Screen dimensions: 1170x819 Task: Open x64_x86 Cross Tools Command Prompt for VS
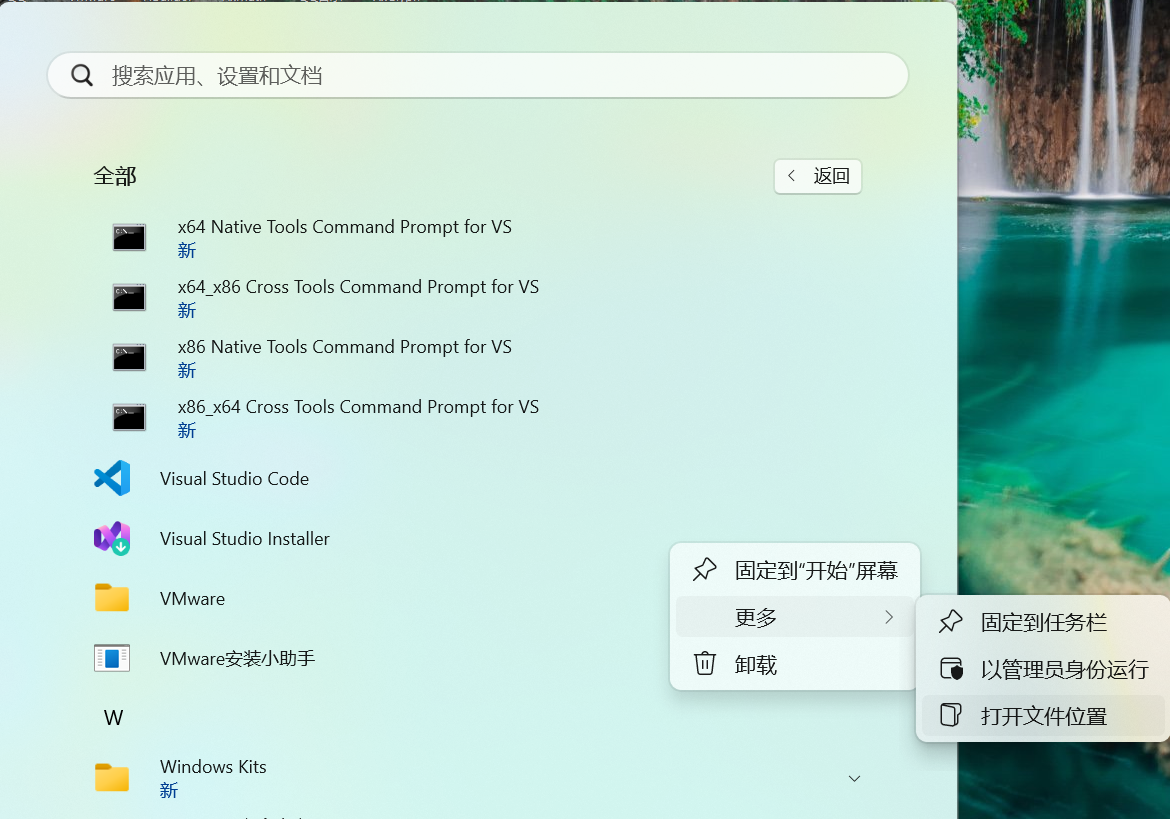[x=358, y=287]
